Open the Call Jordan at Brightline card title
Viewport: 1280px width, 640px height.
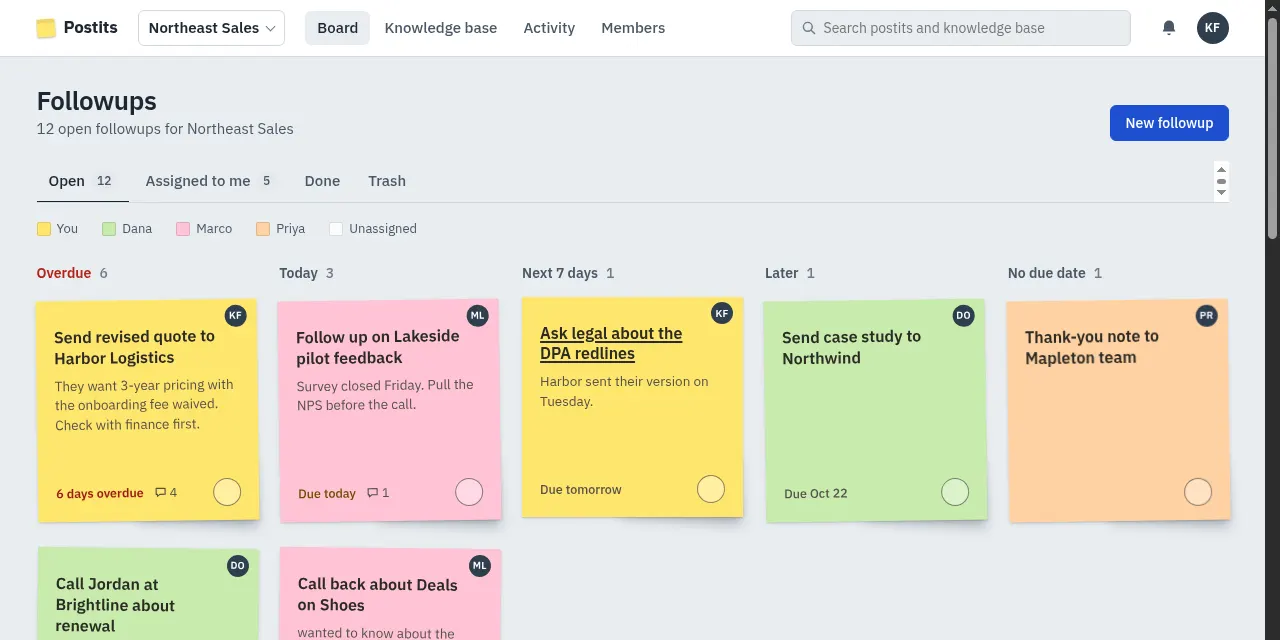(x=115, y=605)
